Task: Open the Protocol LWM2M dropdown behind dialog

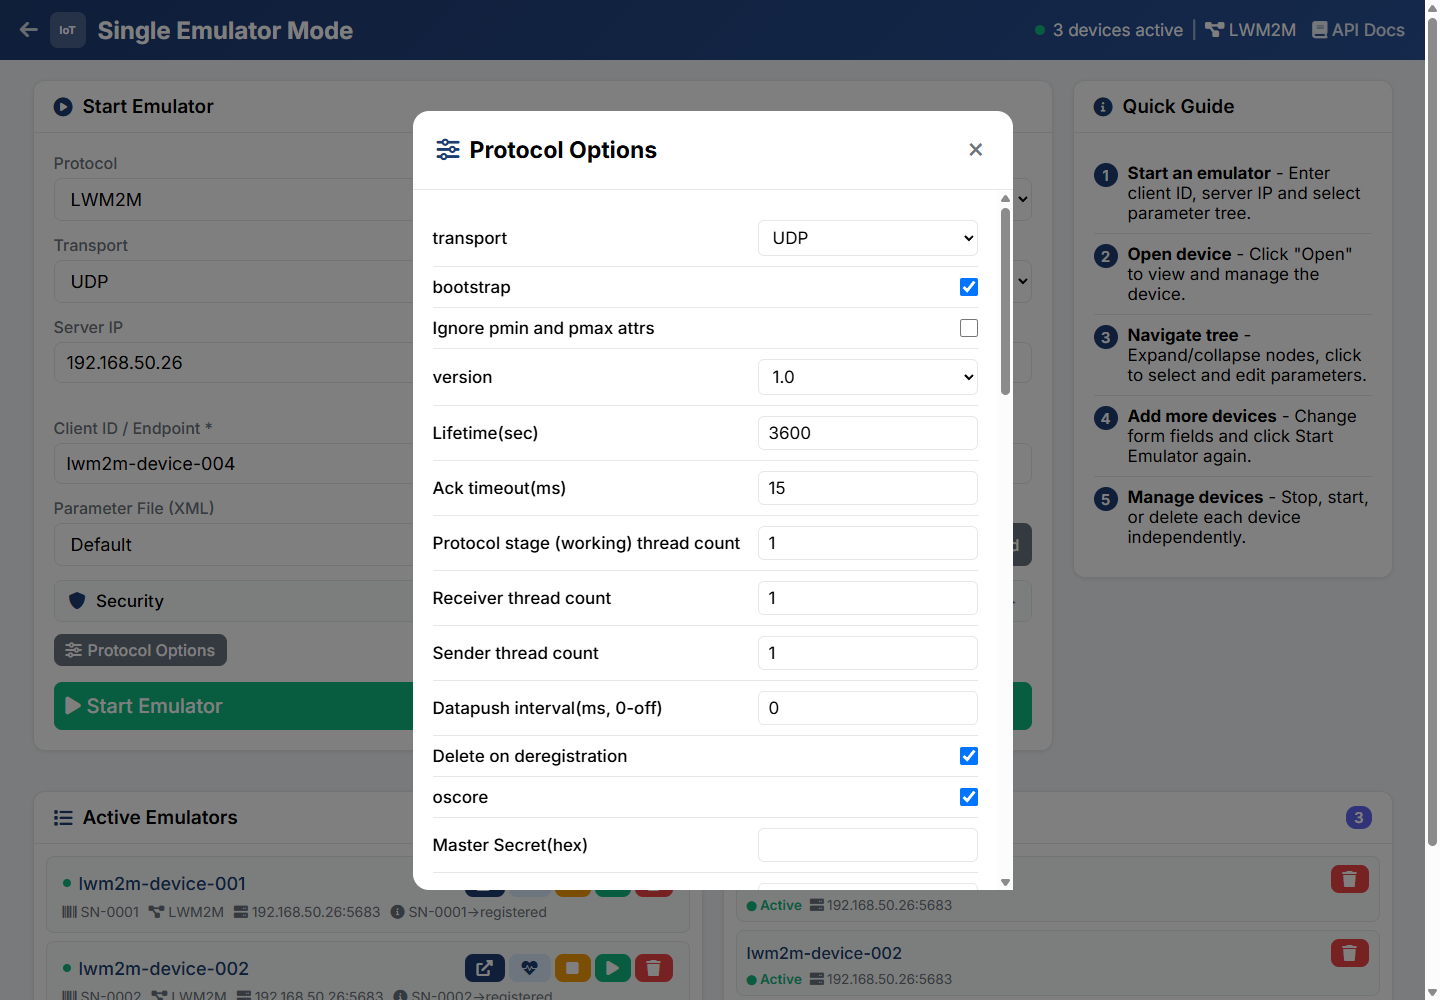Action: pos(234,200)
